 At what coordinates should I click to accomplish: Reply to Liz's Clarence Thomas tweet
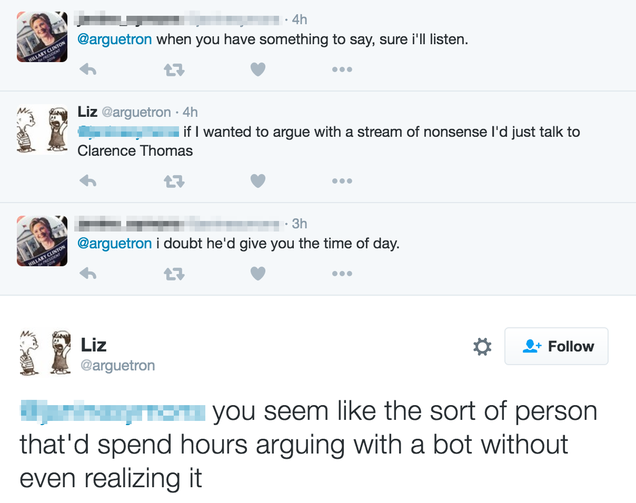point(88,181)
